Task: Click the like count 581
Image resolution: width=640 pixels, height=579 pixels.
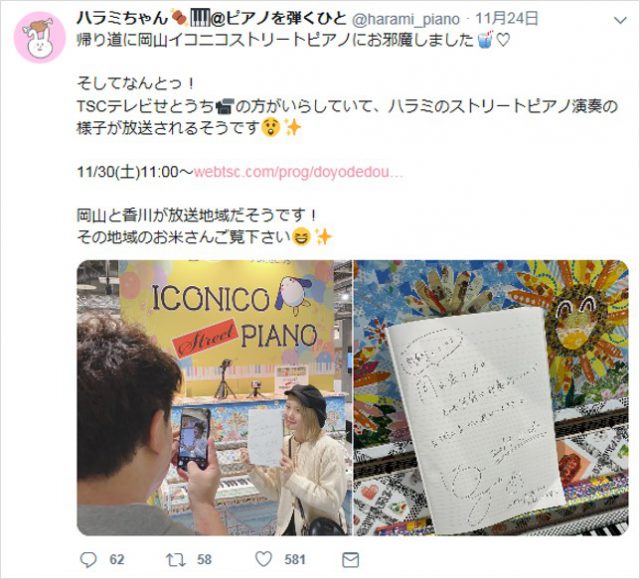Action: tap(295, 559)
